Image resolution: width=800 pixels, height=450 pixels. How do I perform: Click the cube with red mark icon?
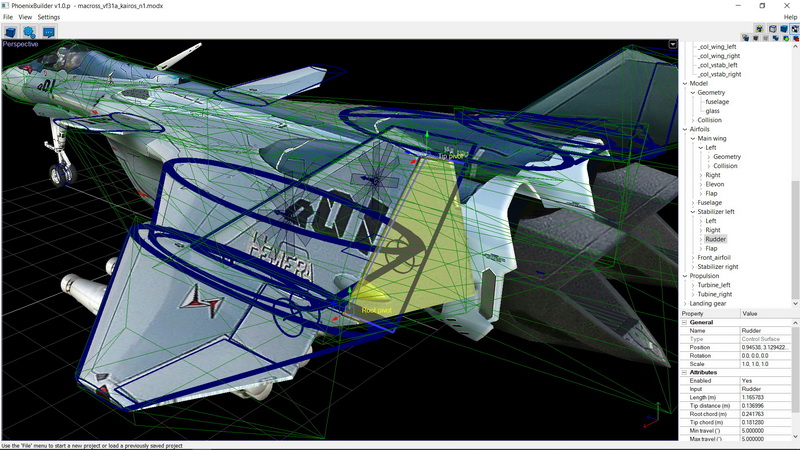[x=796, y=38]
